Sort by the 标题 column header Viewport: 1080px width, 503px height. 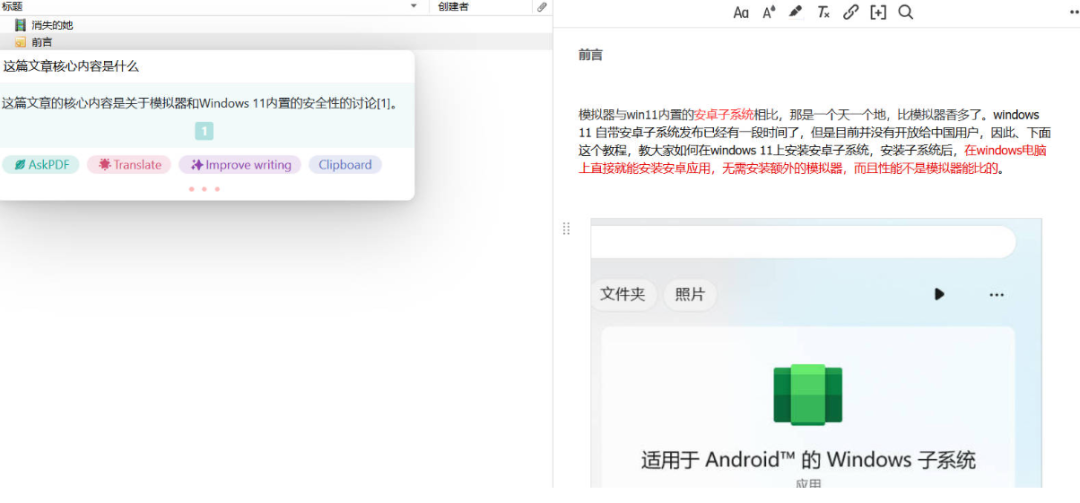pyautogui.click(x=12, y=6)
